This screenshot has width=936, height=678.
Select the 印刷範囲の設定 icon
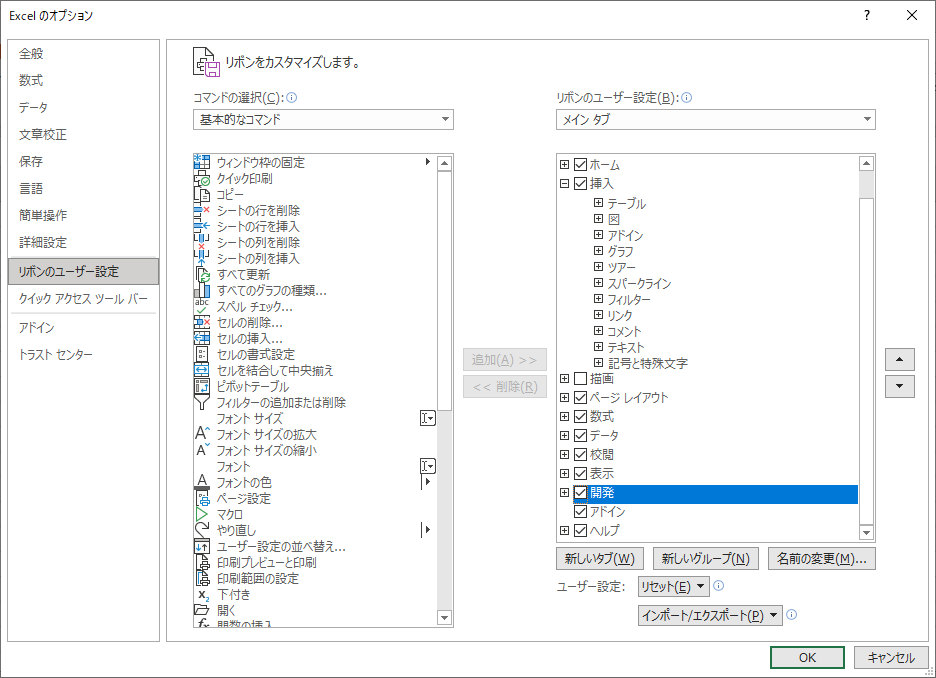202,578
